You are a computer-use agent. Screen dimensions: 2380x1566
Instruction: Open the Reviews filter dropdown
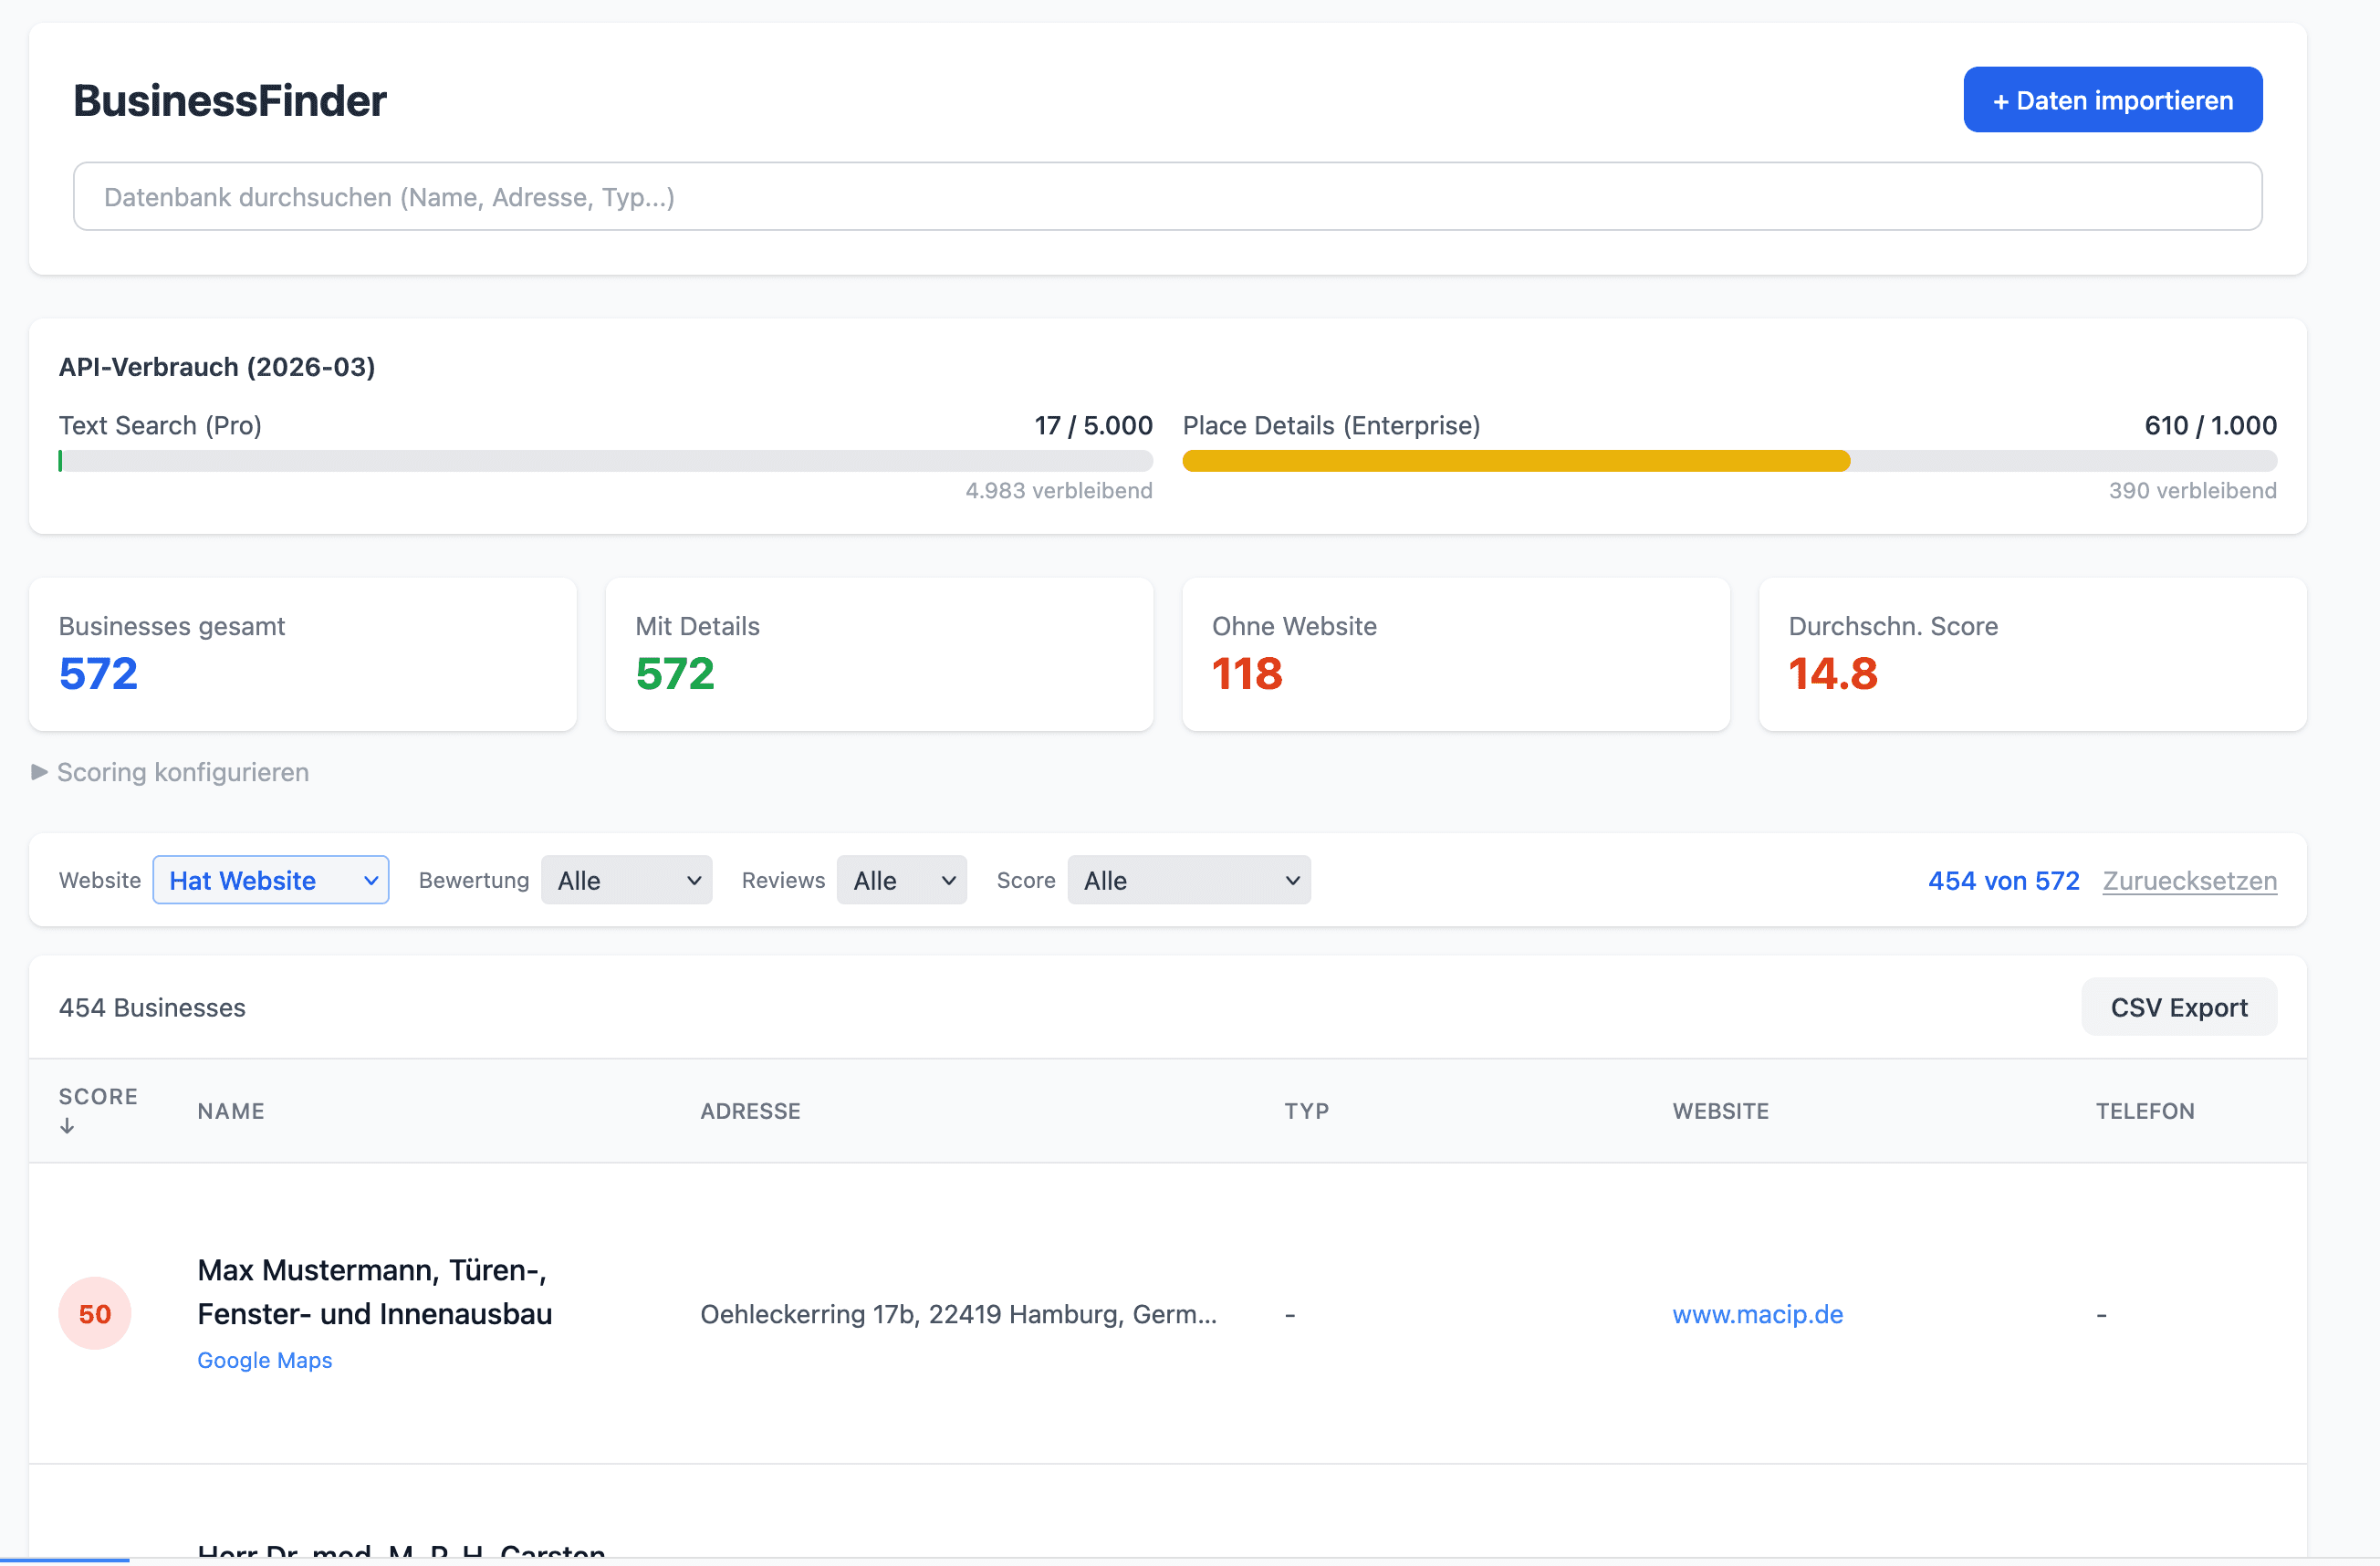point(901,880)
